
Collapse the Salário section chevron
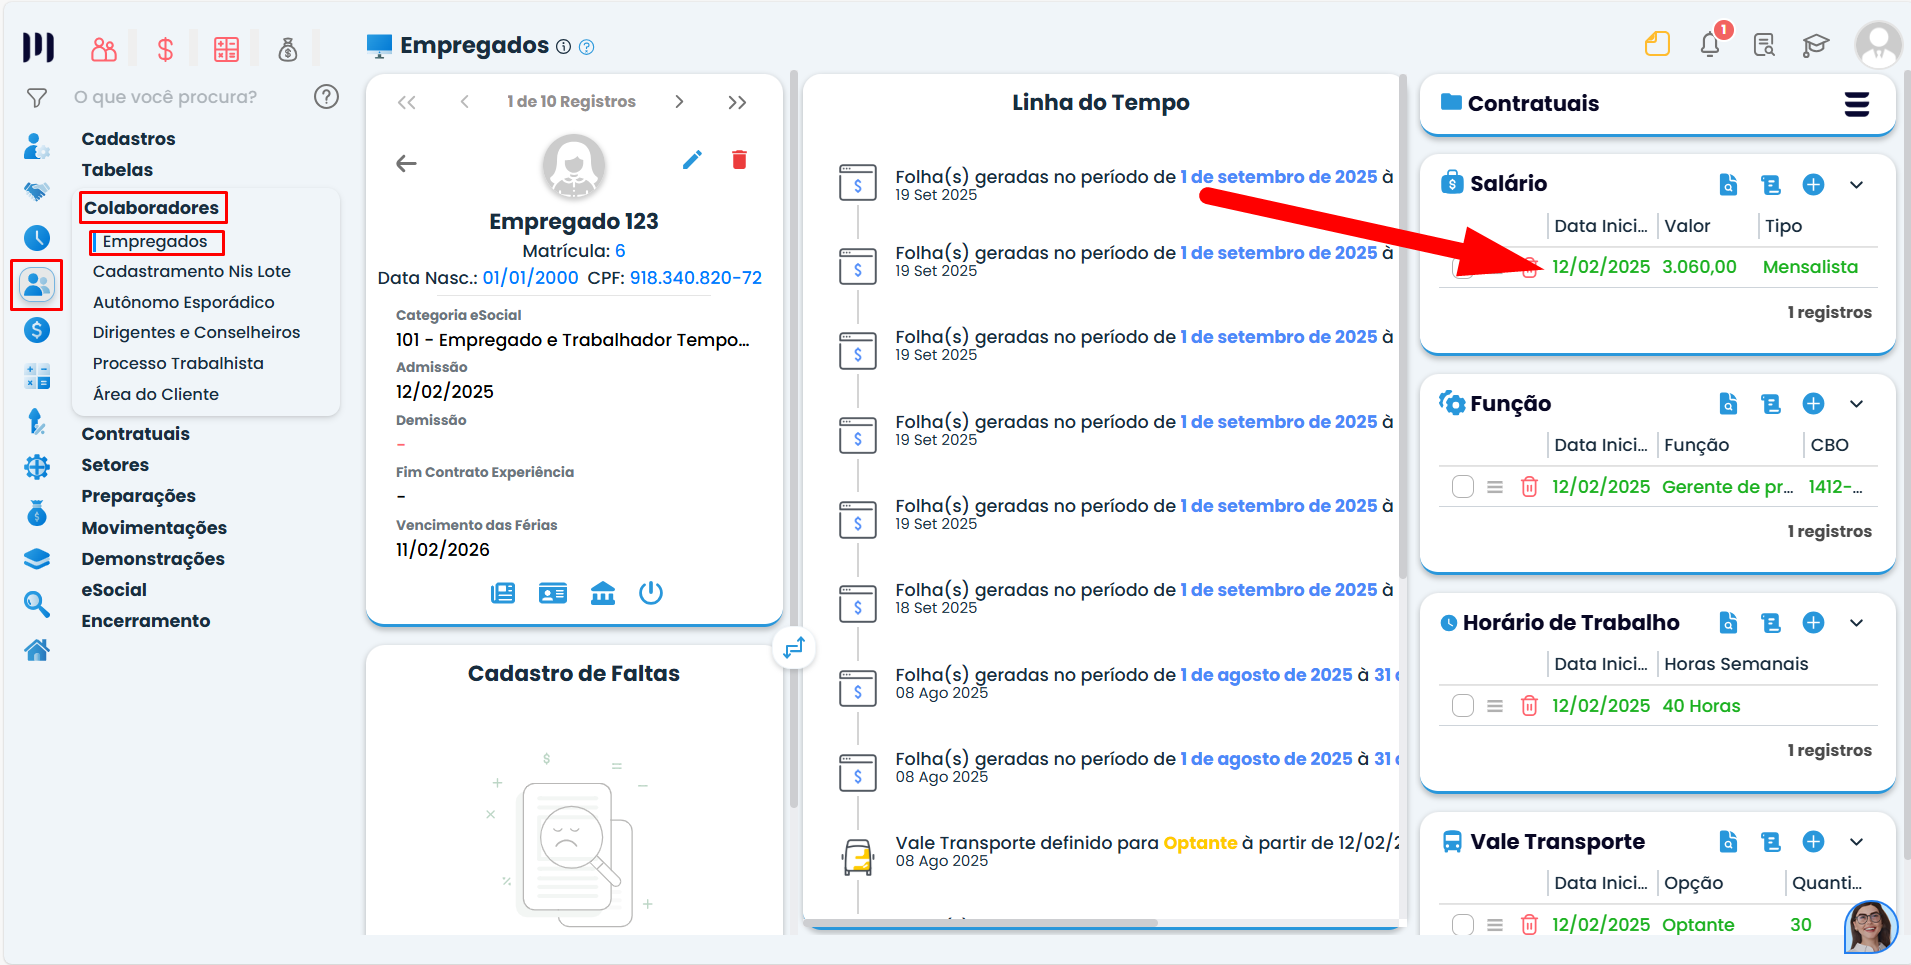coord(1857,185)
